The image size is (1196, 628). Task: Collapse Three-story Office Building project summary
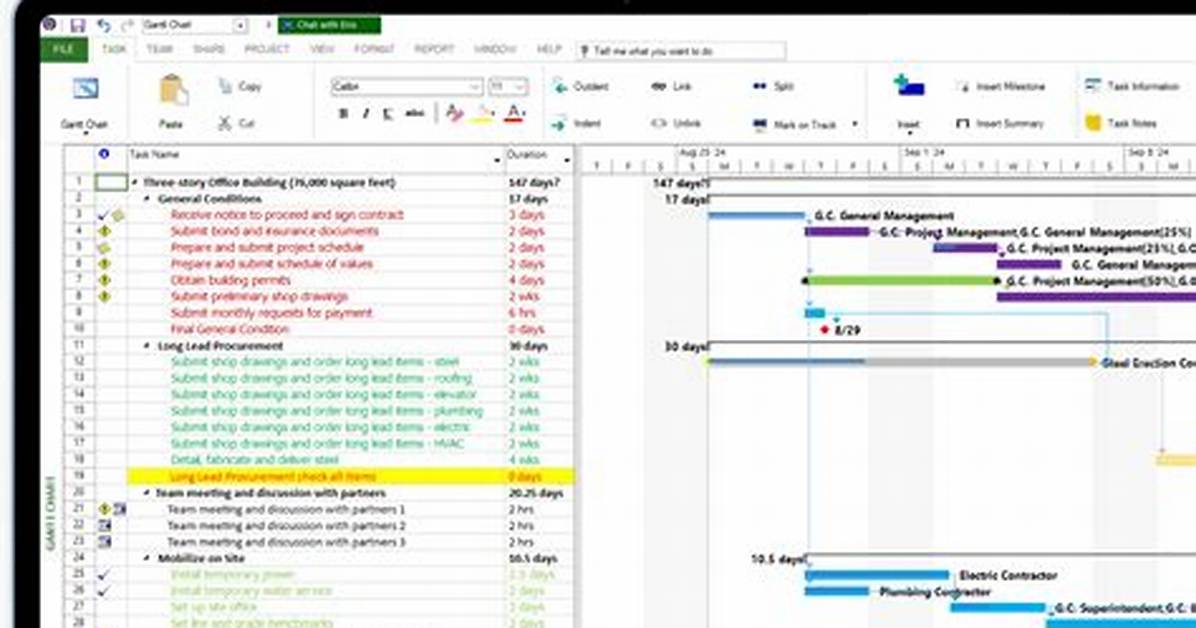tap(135, 182)
